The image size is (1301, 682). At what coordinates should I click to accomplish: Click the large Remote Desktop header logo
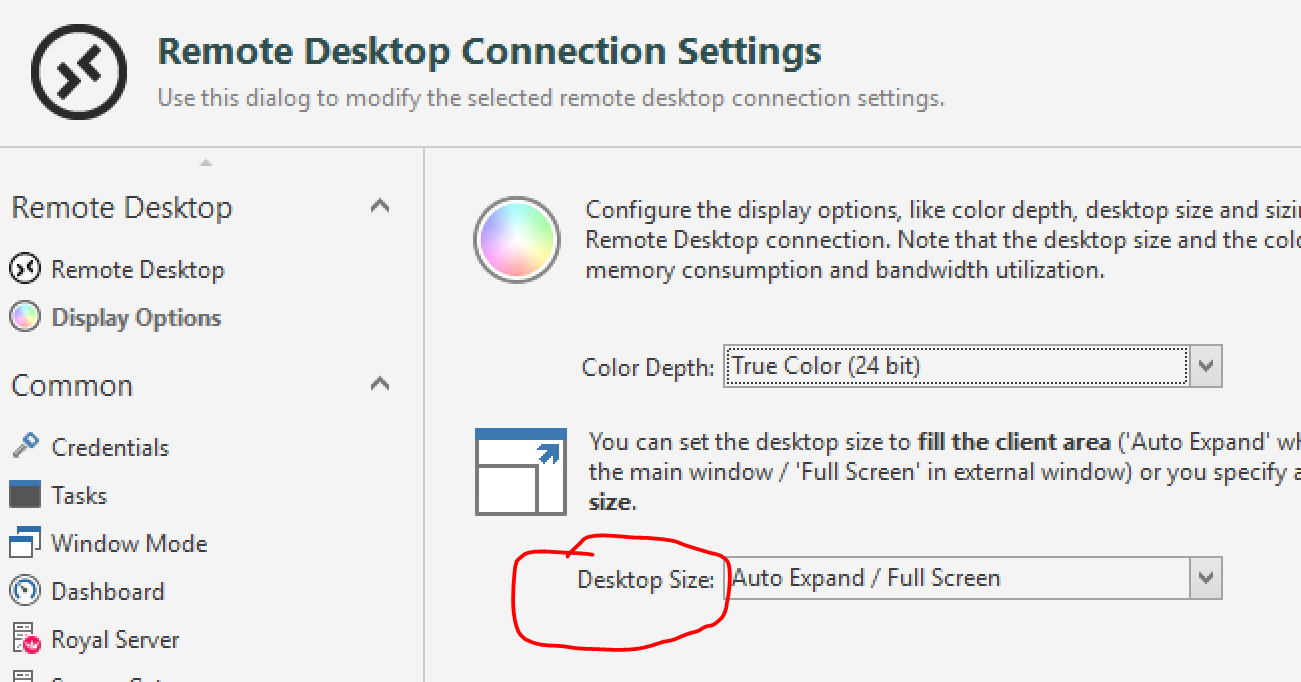click(79, 71)
